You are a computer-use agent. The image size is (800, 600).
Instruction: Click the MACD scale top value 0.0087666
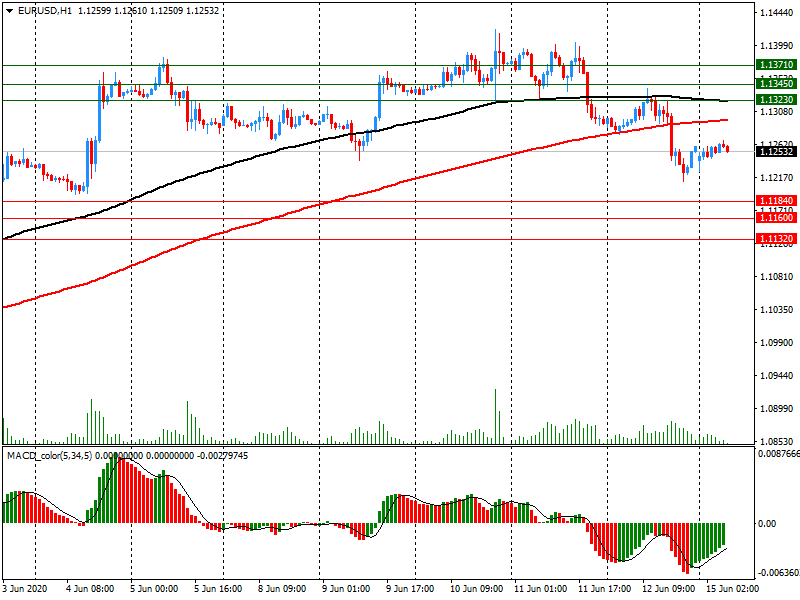[779, 454]
